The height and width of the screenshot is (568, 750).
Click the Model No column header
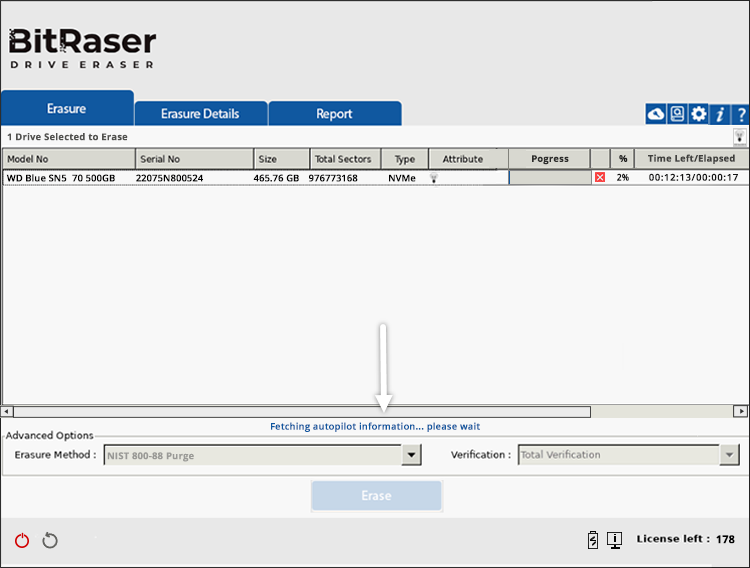click(68, 159)
